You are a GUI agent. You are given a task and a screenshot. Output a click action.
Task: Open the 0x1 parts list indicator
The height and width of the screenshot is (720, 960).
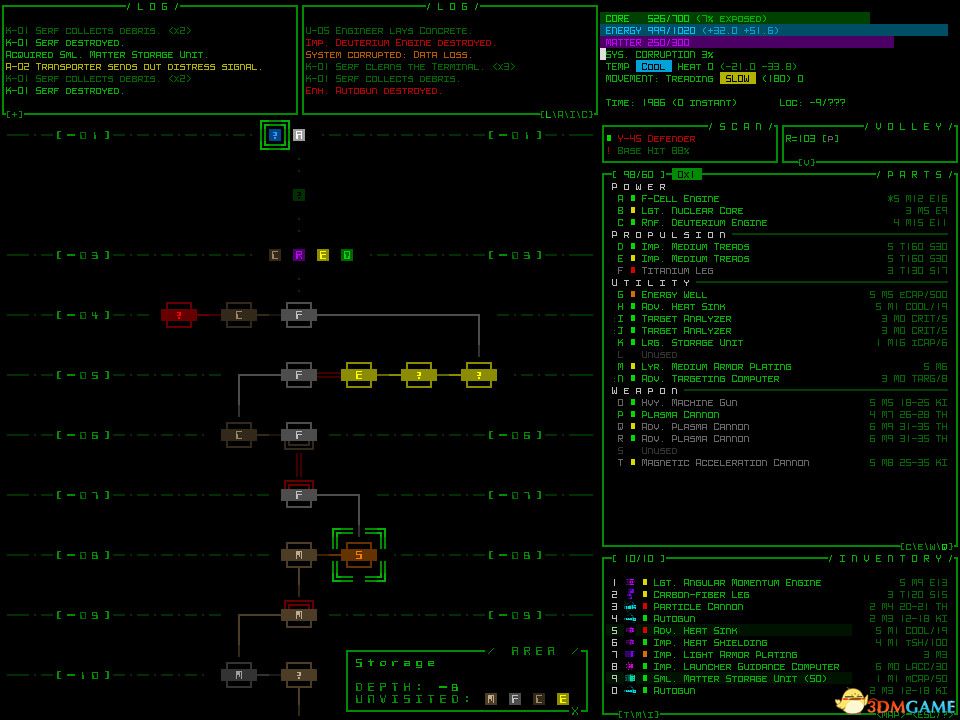686,175
